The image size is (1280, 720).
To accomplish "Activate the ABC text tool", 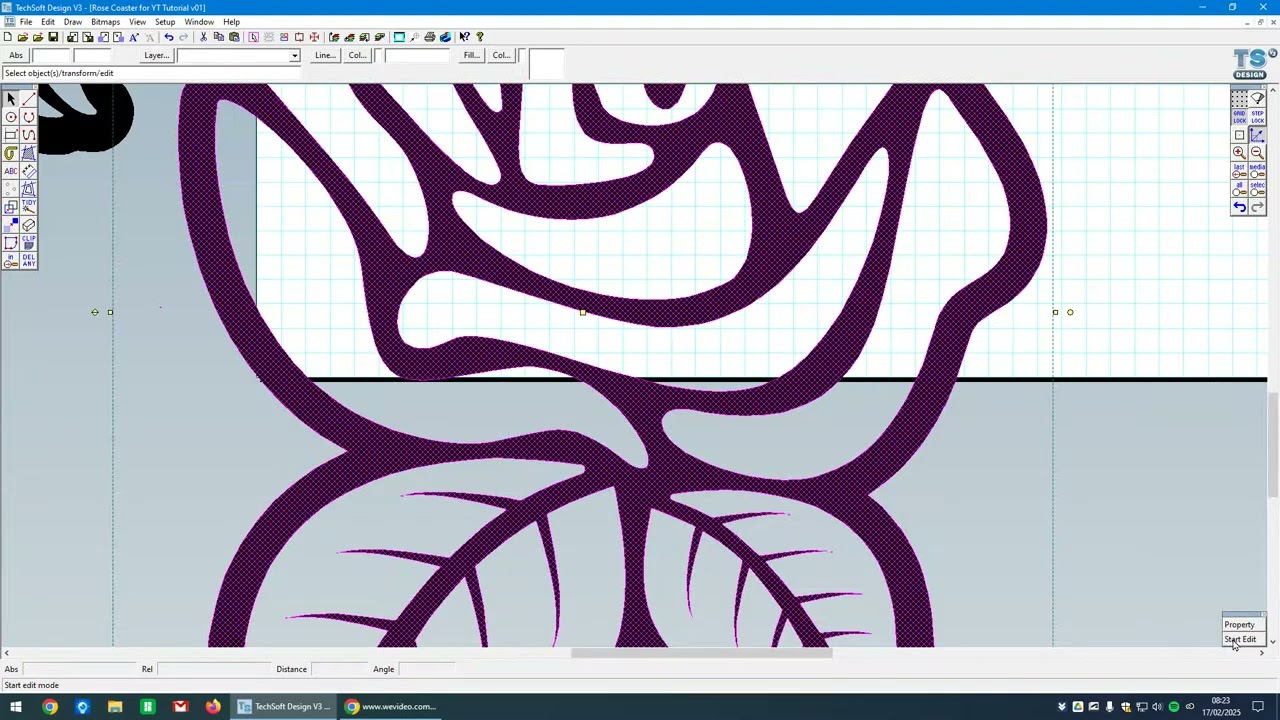I will tap(11, 171).
